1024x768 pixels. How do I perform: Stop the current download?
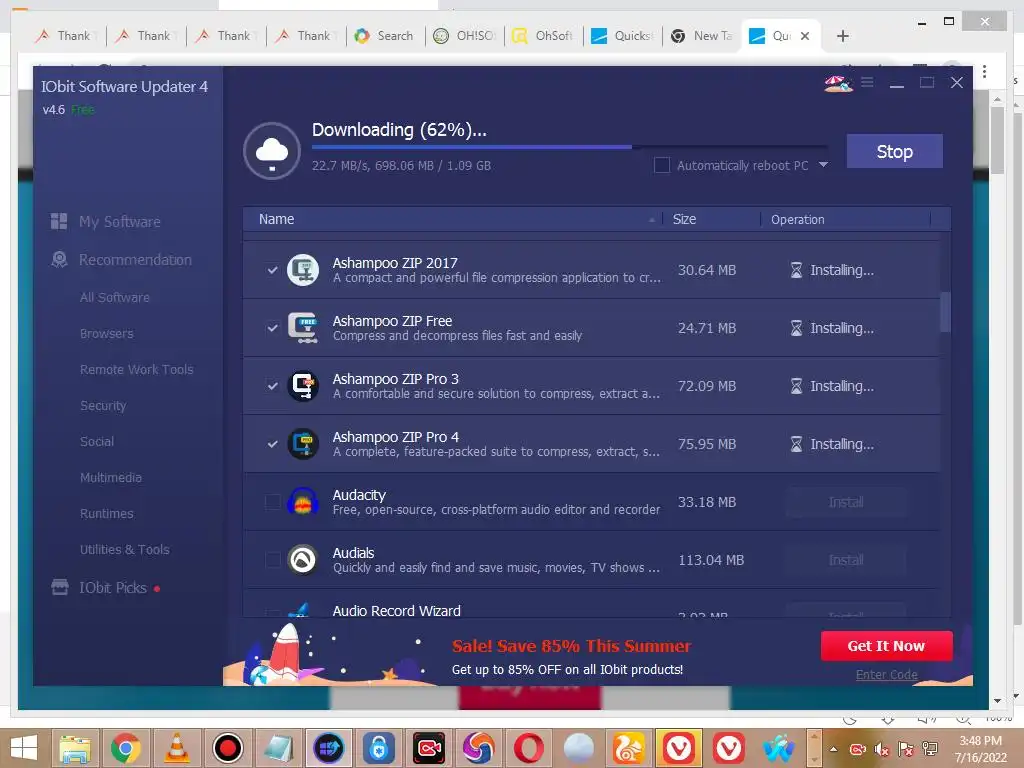tap(894, 152)
